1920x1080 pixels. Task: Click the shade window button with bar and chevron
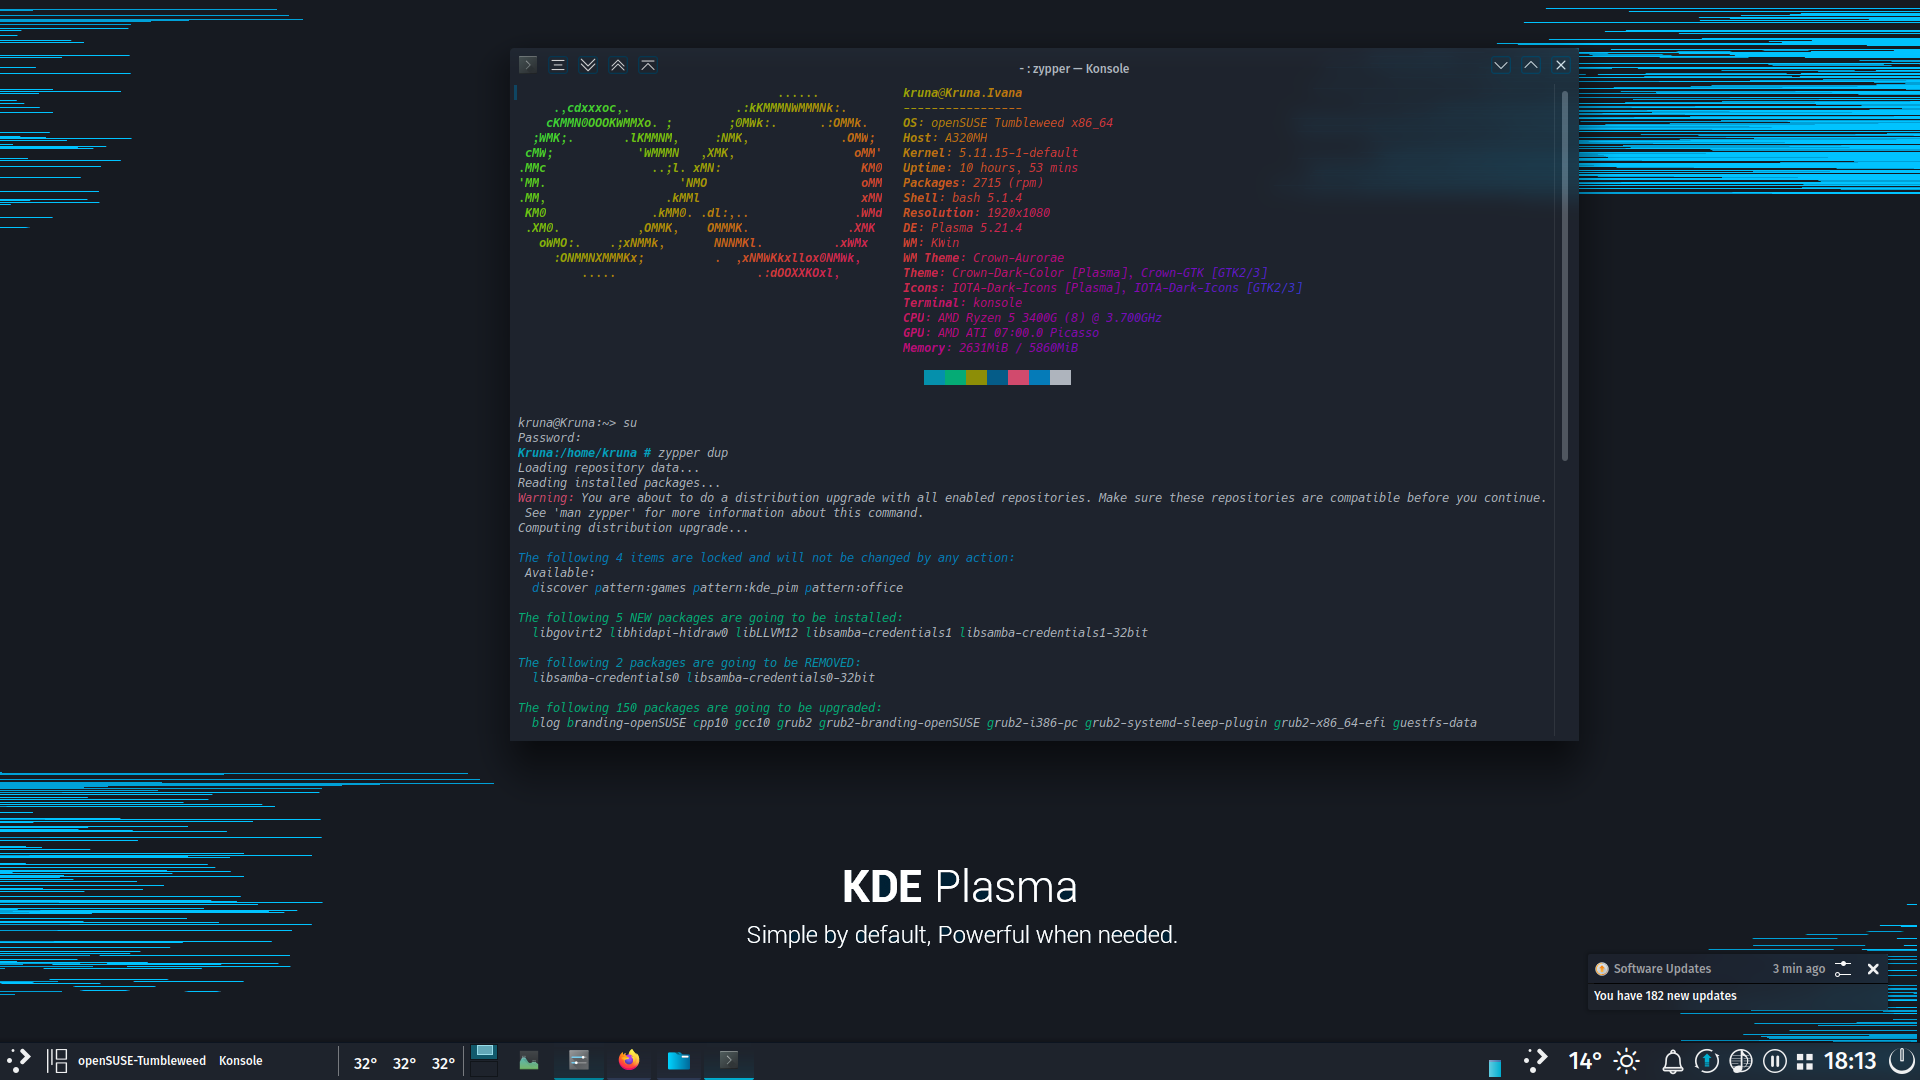click(x=648, y=65)
